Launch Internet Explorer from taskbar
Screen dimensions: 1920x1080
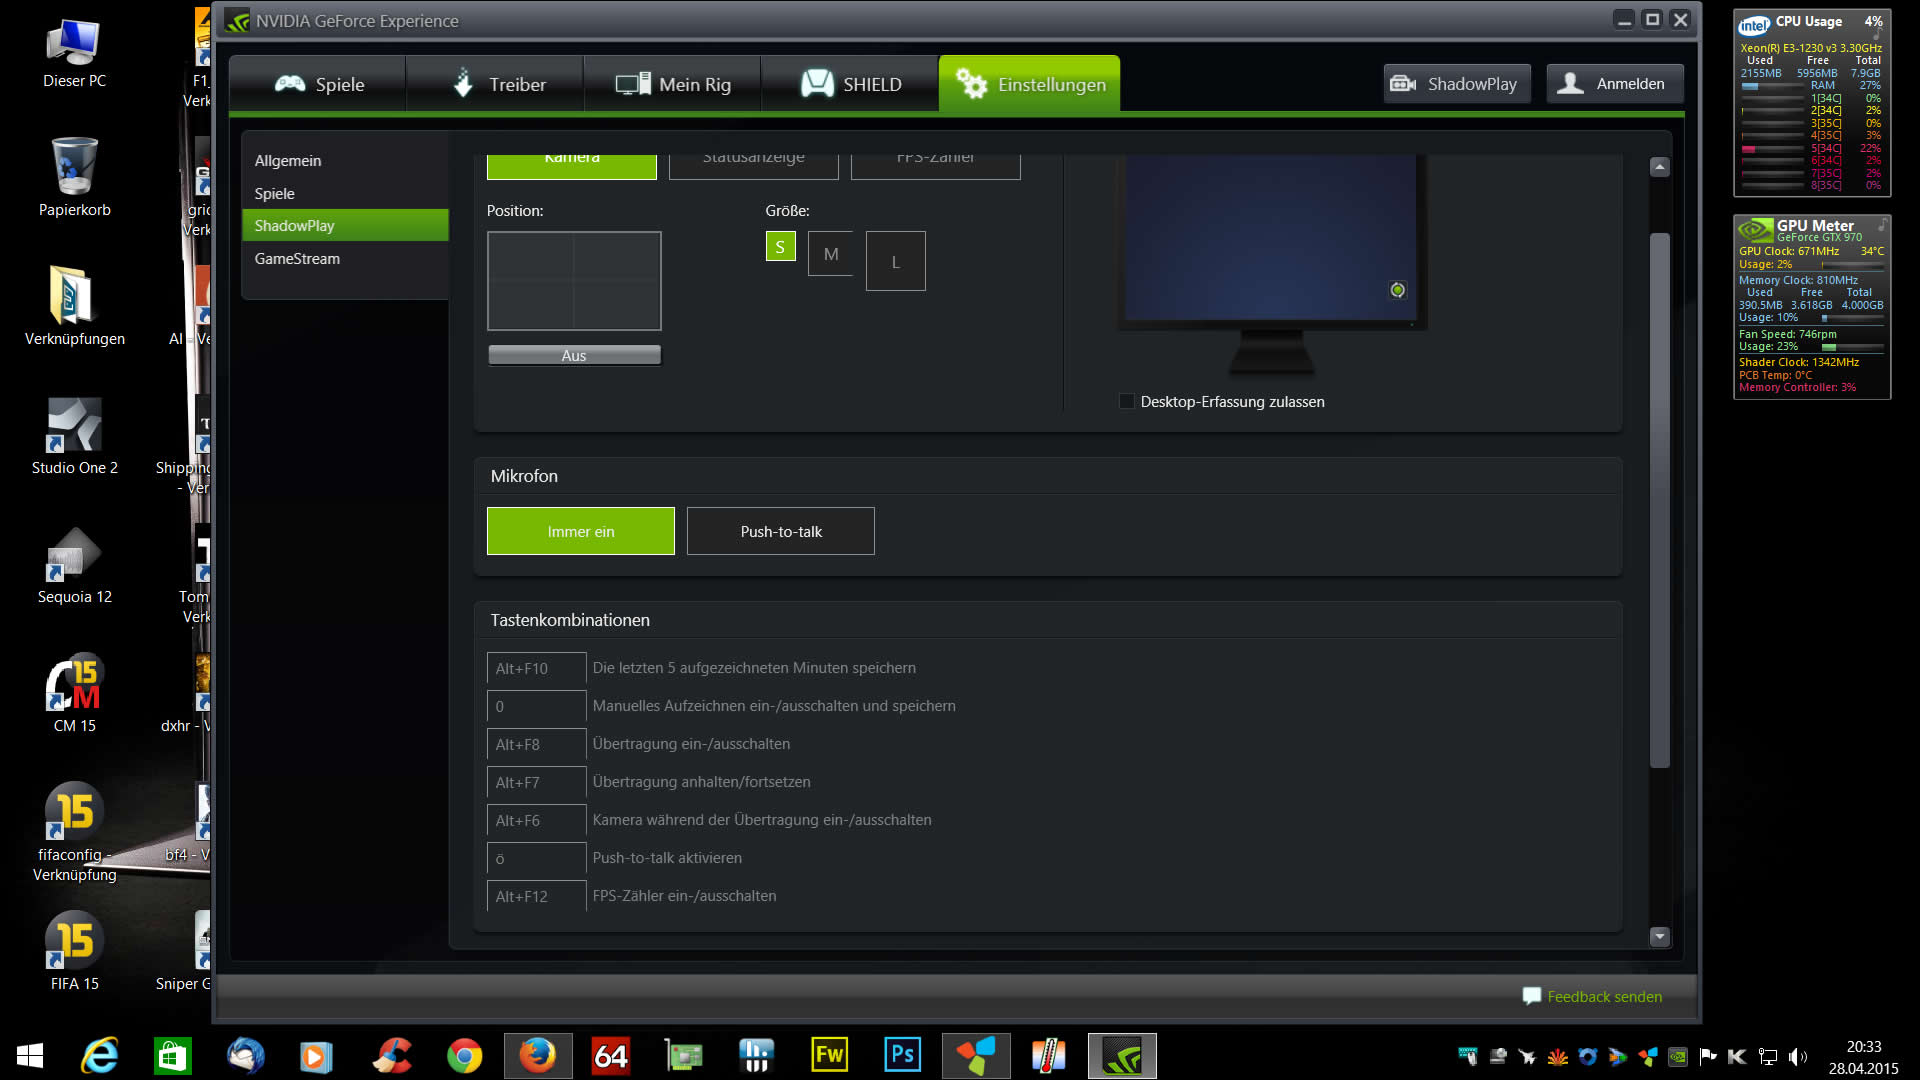coord(100,1056)
